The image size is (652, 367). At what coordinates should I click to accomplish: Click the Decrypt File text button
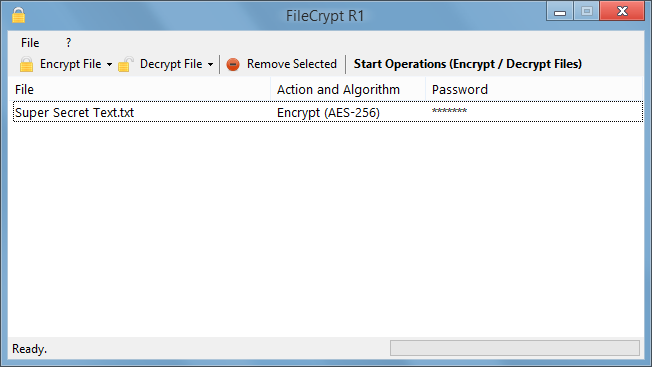171,64
